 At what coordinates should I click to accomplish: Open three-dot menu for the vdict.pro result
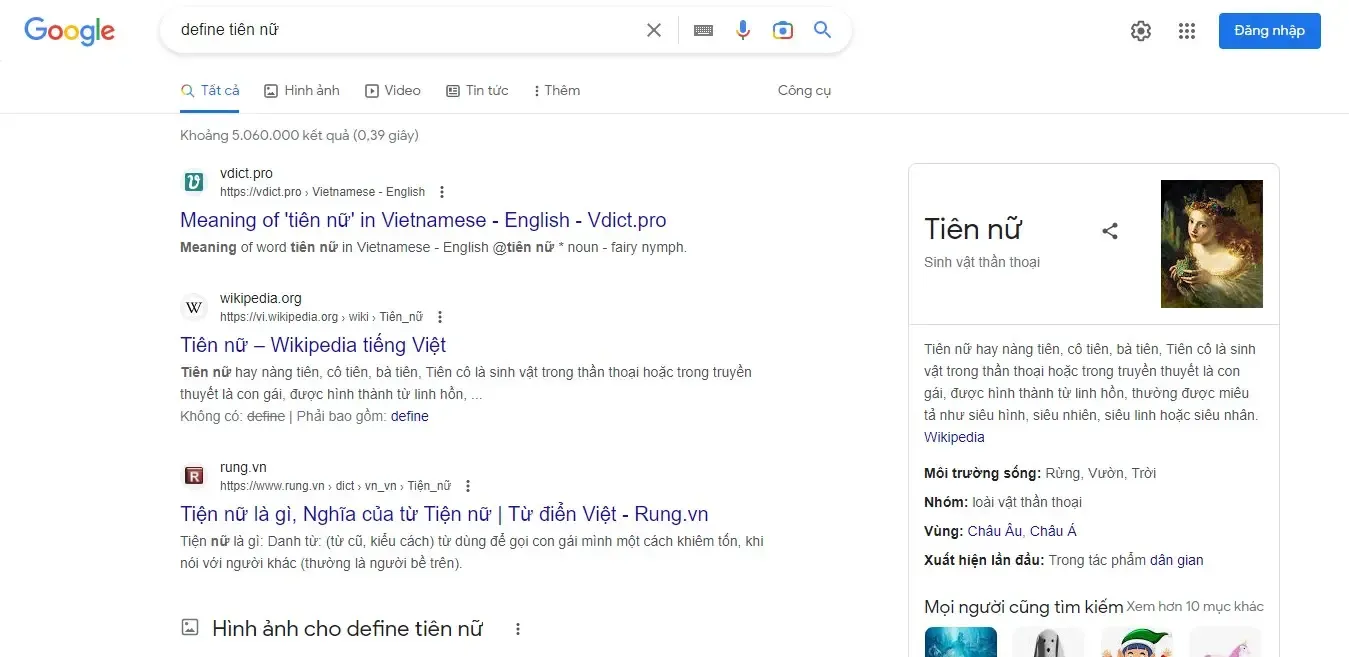[x=441, y=192]
